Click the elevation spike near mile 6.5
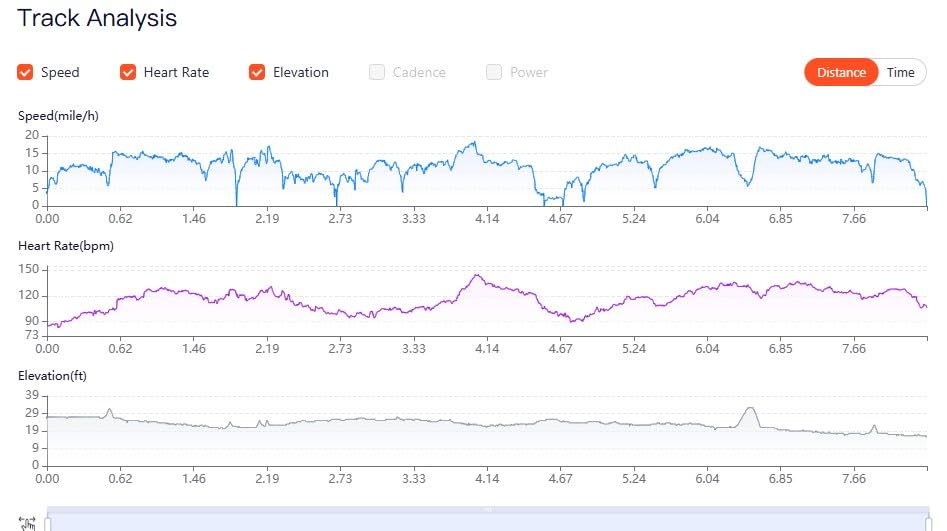Viewport: 947px width, 531px height. click(750, 409)
